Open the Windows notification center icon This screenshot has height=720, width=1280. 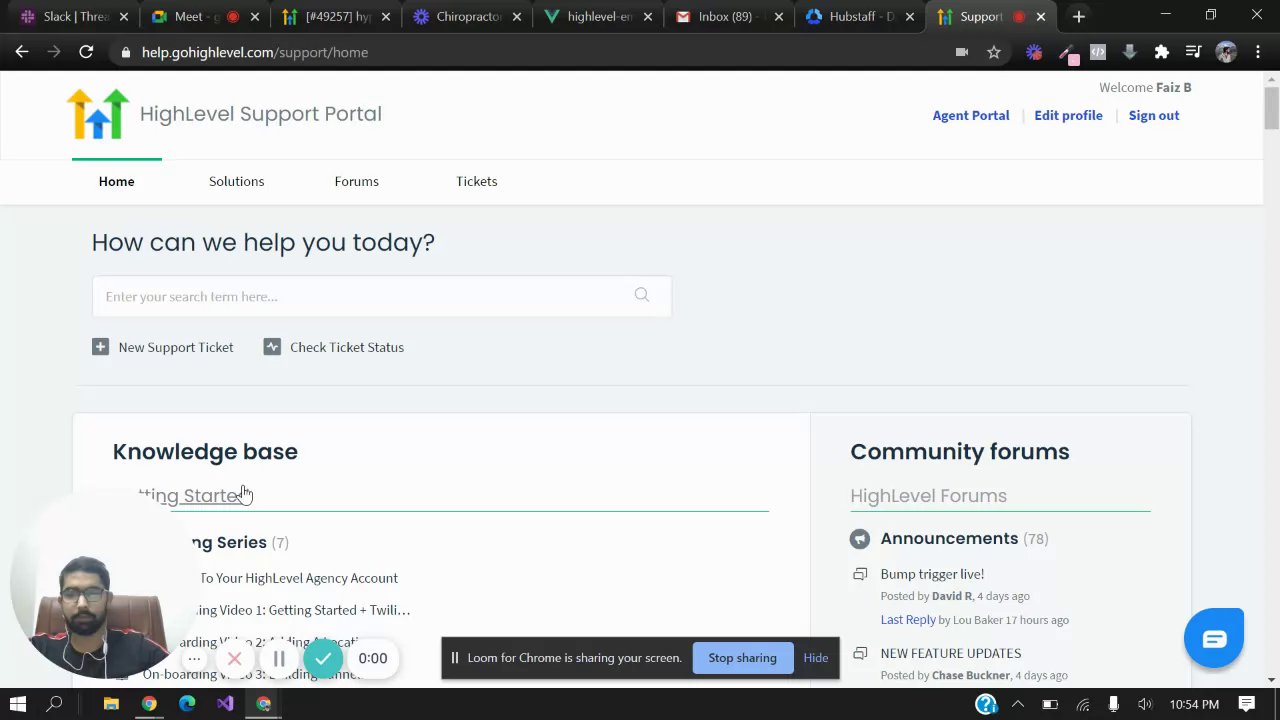coord(1246,704)
